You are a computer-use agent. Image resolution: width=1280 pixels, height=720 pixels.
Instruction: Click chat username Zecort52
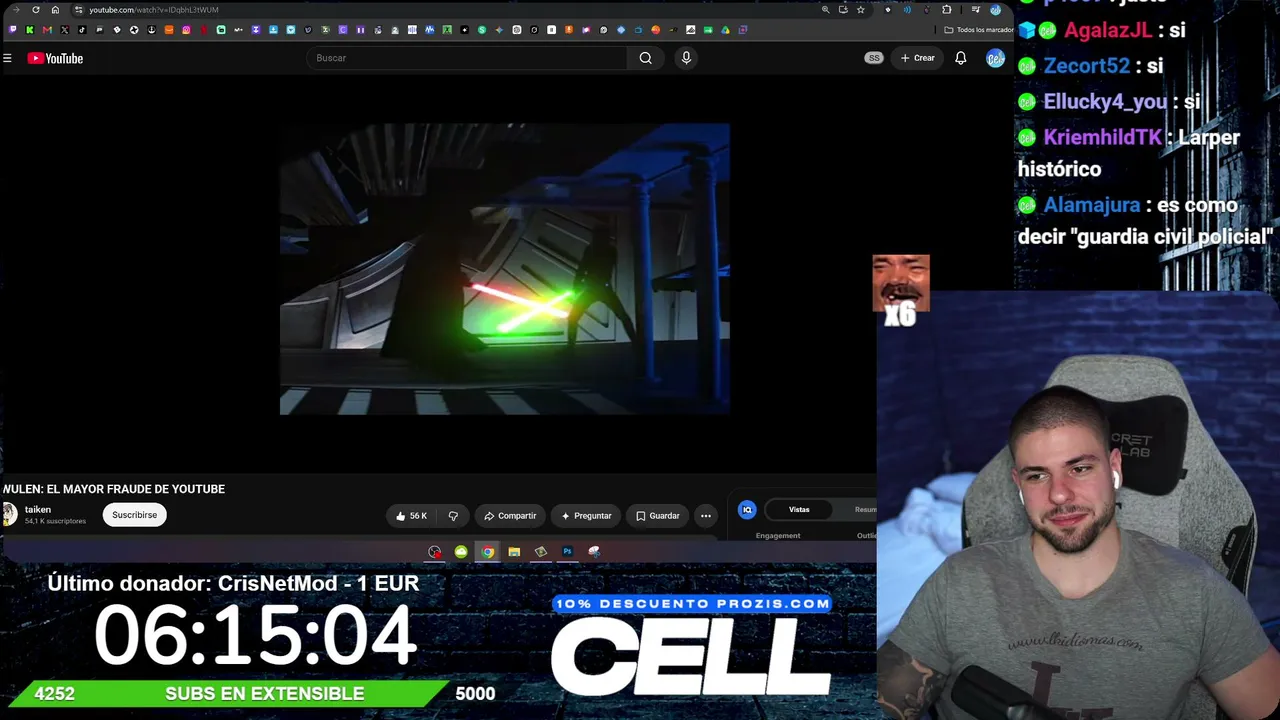click(x=1086, y=66)
